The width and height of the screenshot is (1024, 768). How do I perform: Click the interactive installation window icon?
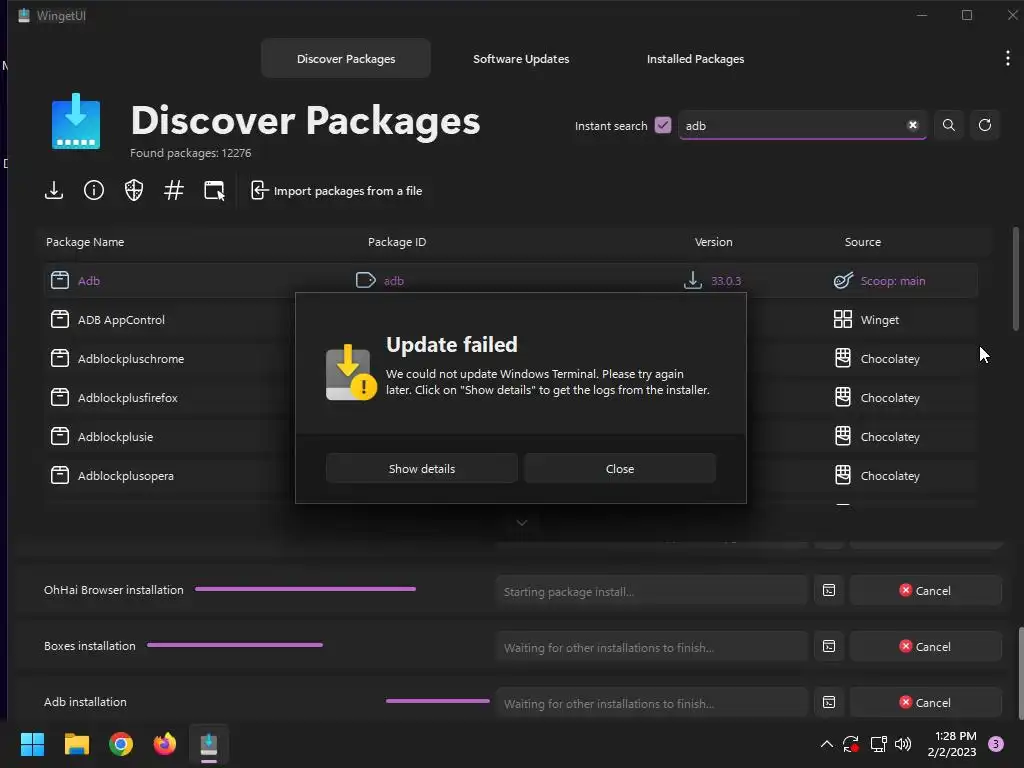(x=214, y=191)
